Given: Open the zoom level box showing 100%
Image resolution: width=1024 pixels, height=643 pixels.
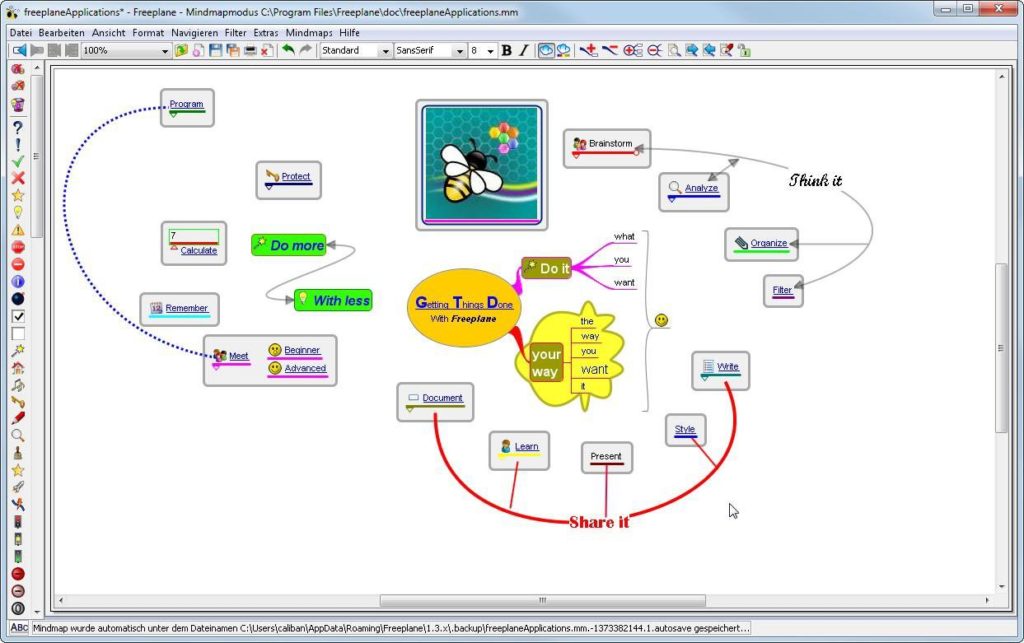Looking at the screenshot, I should click(125, 50).
